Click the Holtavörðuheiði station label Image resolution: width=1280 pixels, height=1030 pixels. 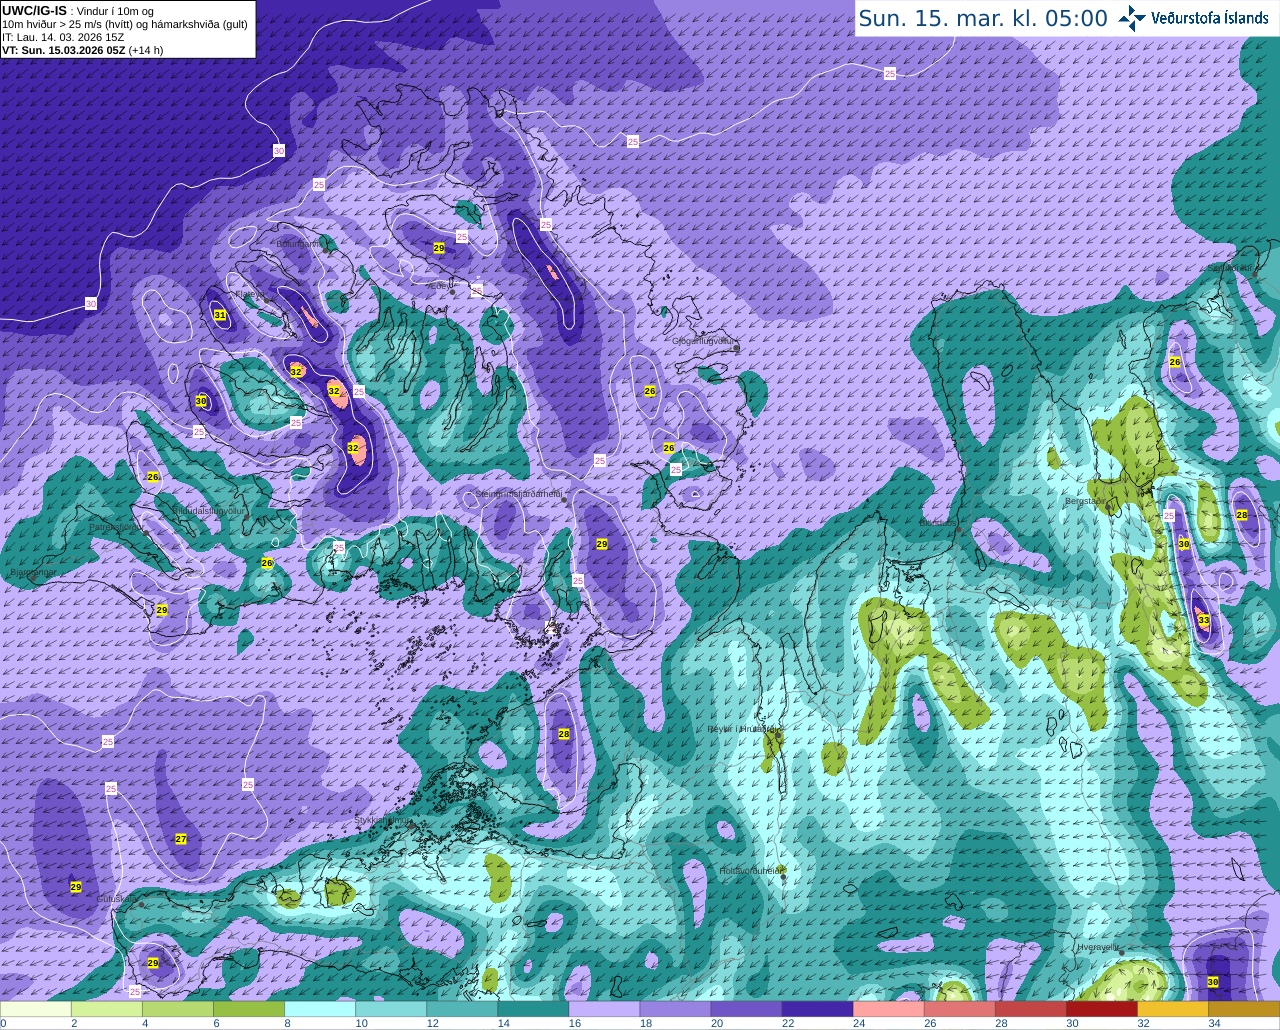750,871
